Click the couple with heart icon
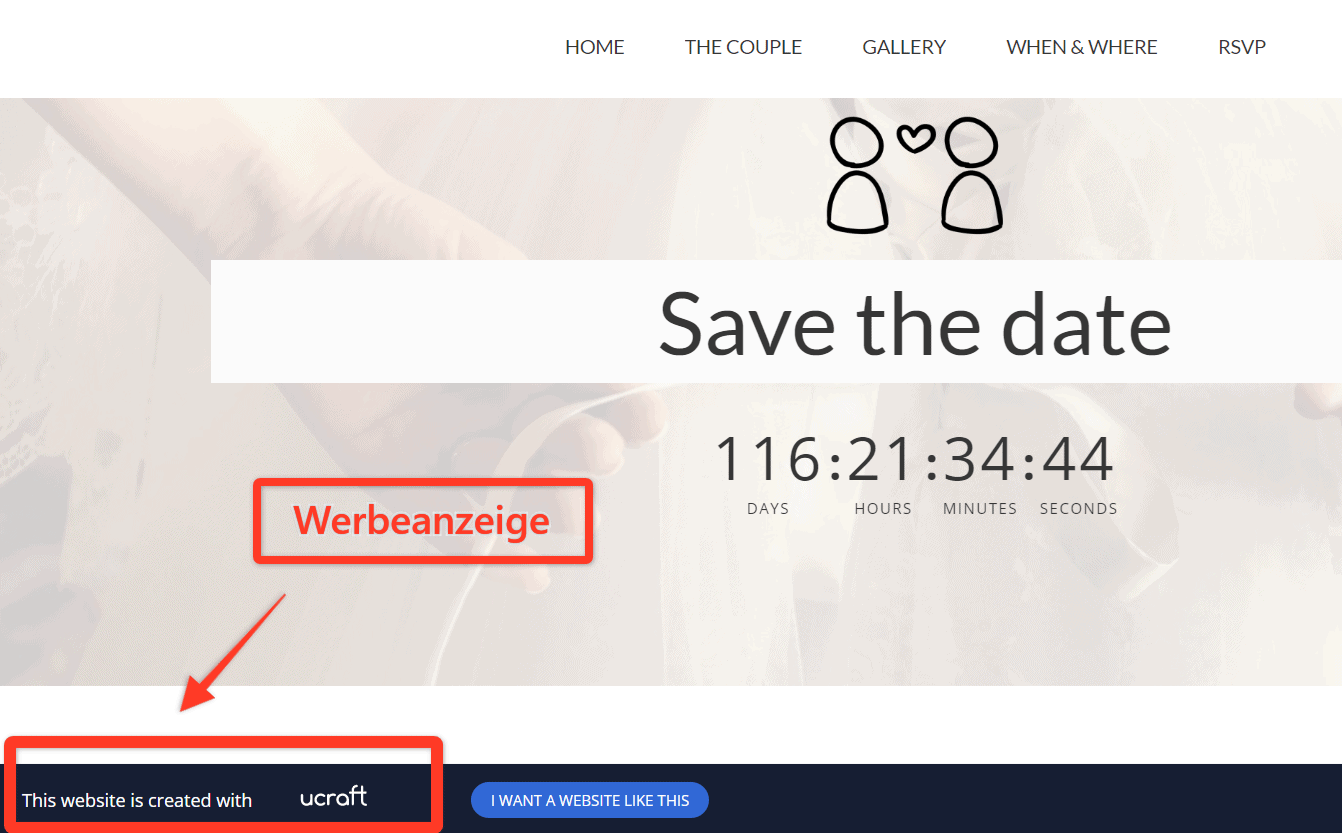1342x833 pixels. click(x=914, y=175)
